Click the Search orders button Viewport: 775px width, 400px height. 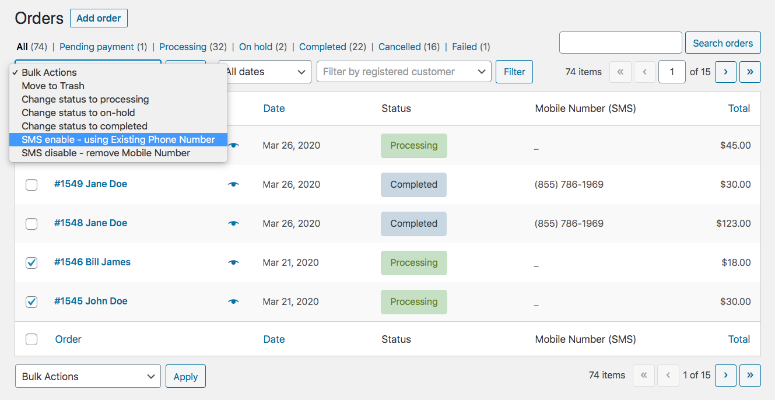(723, 43)
